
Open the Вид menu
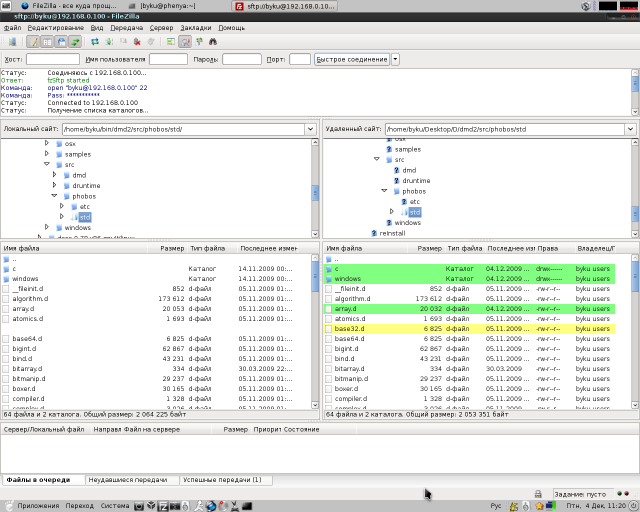tap(97, 28)
